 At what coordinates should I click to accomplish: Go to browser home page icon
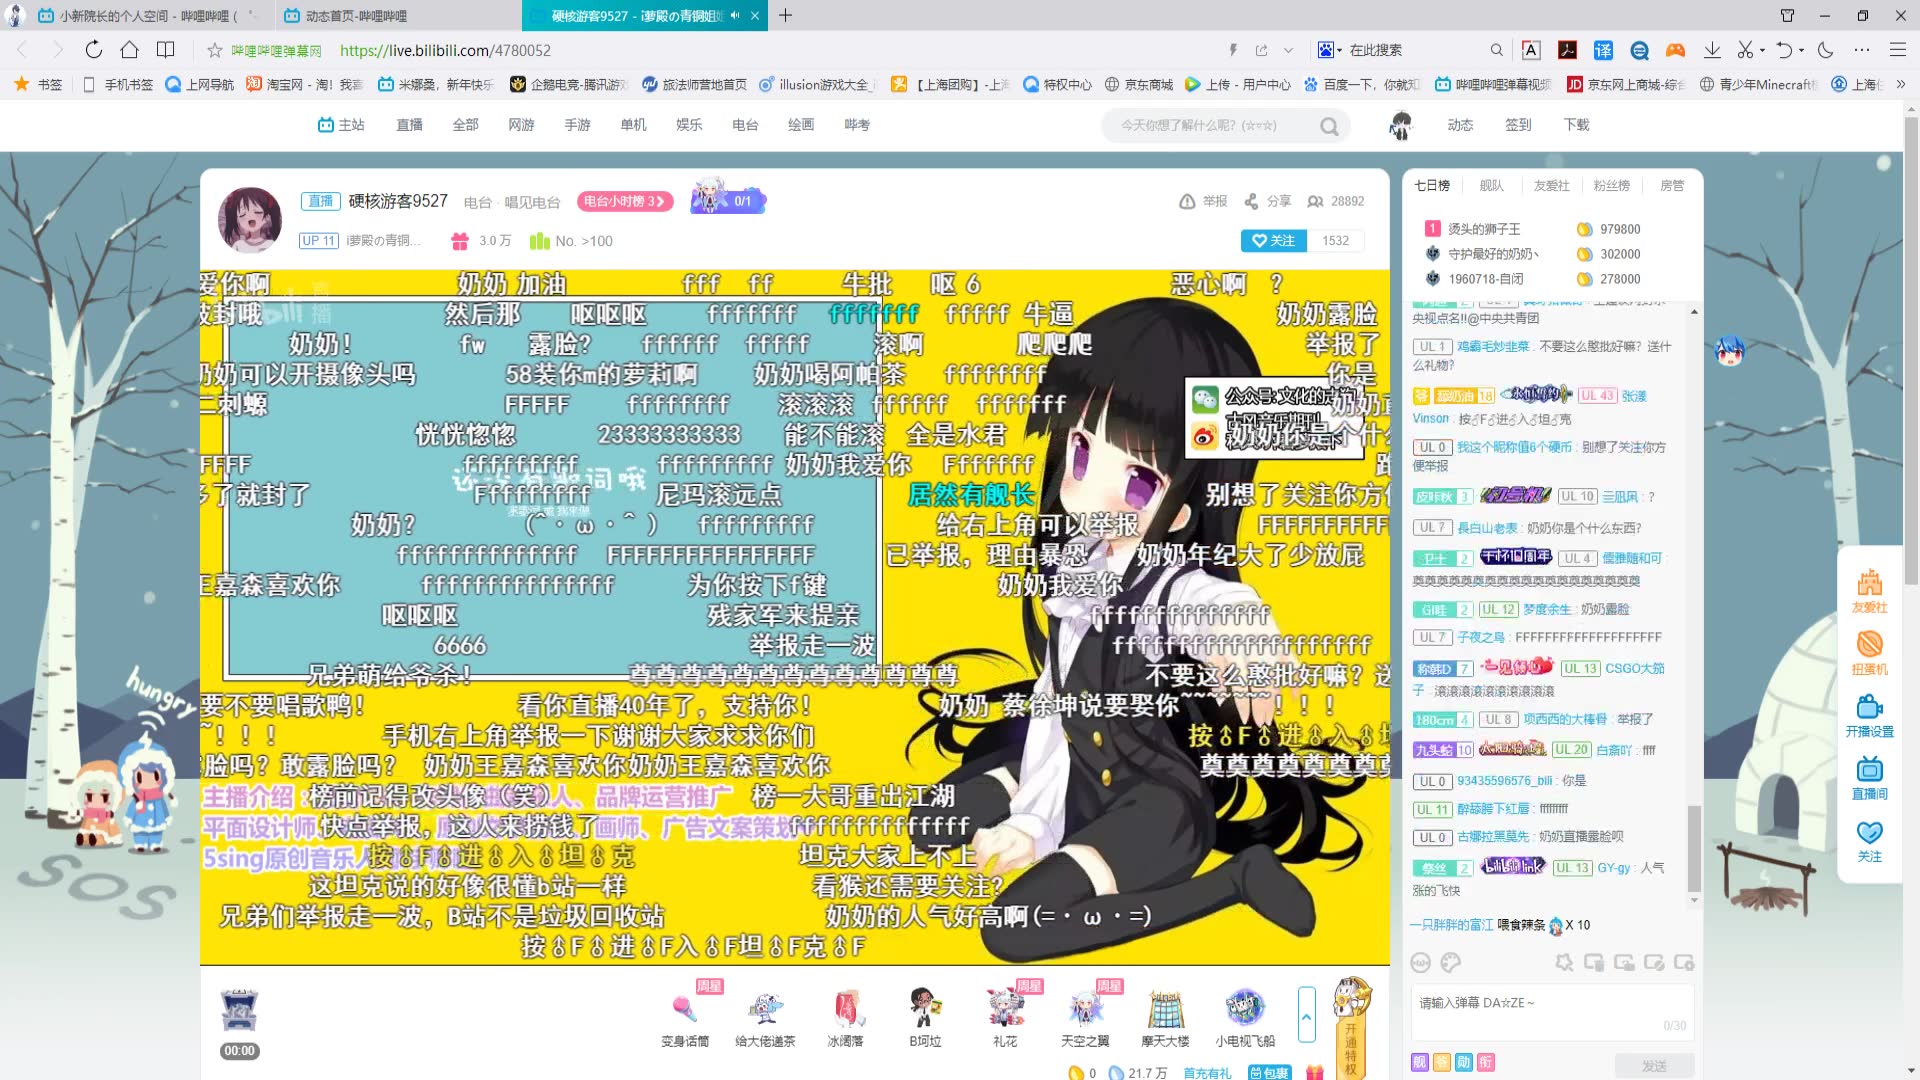click(x=130, y=50)
